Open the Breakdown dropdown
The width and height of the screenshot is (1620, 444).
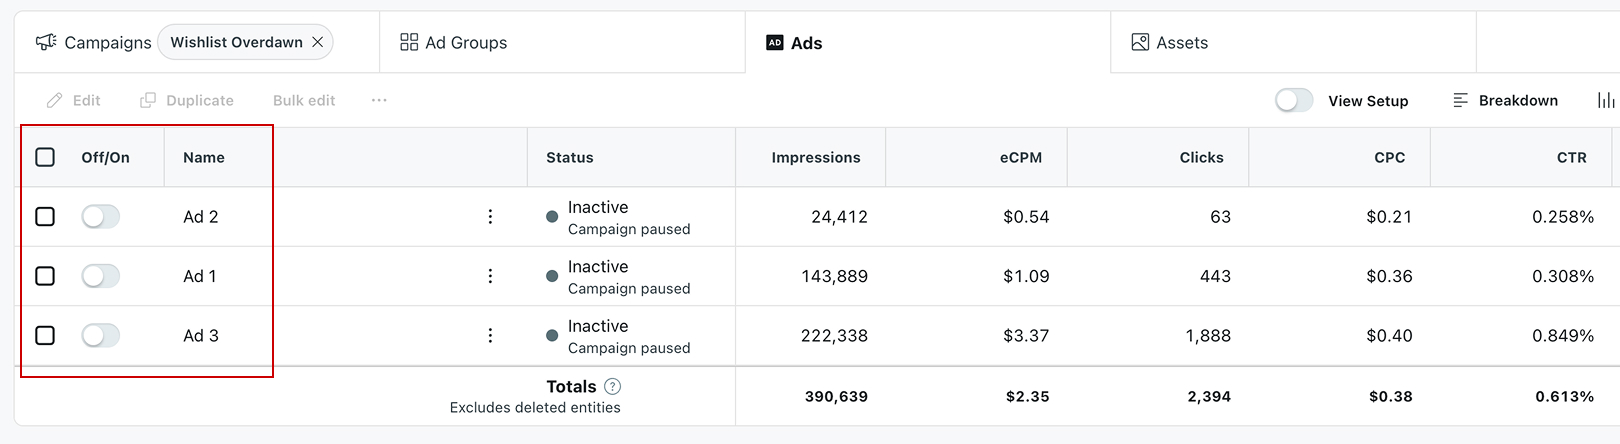pos(1505,100)
